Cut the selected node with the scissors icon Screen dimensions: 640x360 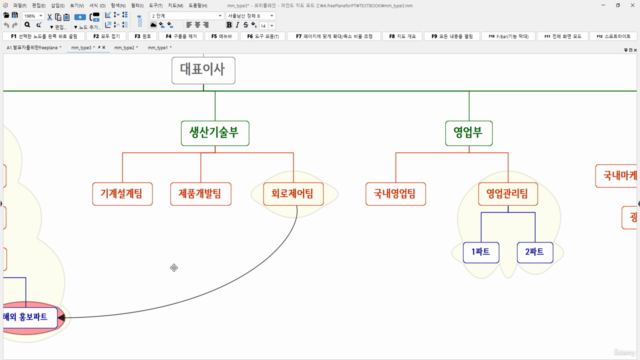pyautogui.click(x=49, y=17)
